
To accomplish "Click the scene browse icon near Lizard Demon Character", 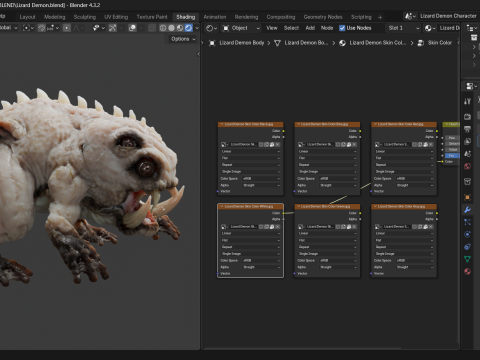I will [x=410, y=16].
